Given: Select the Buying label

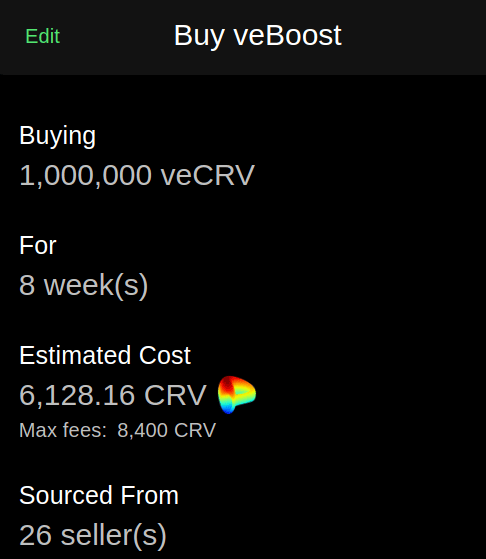Looking at the screenshot, I should coord(57,136).
